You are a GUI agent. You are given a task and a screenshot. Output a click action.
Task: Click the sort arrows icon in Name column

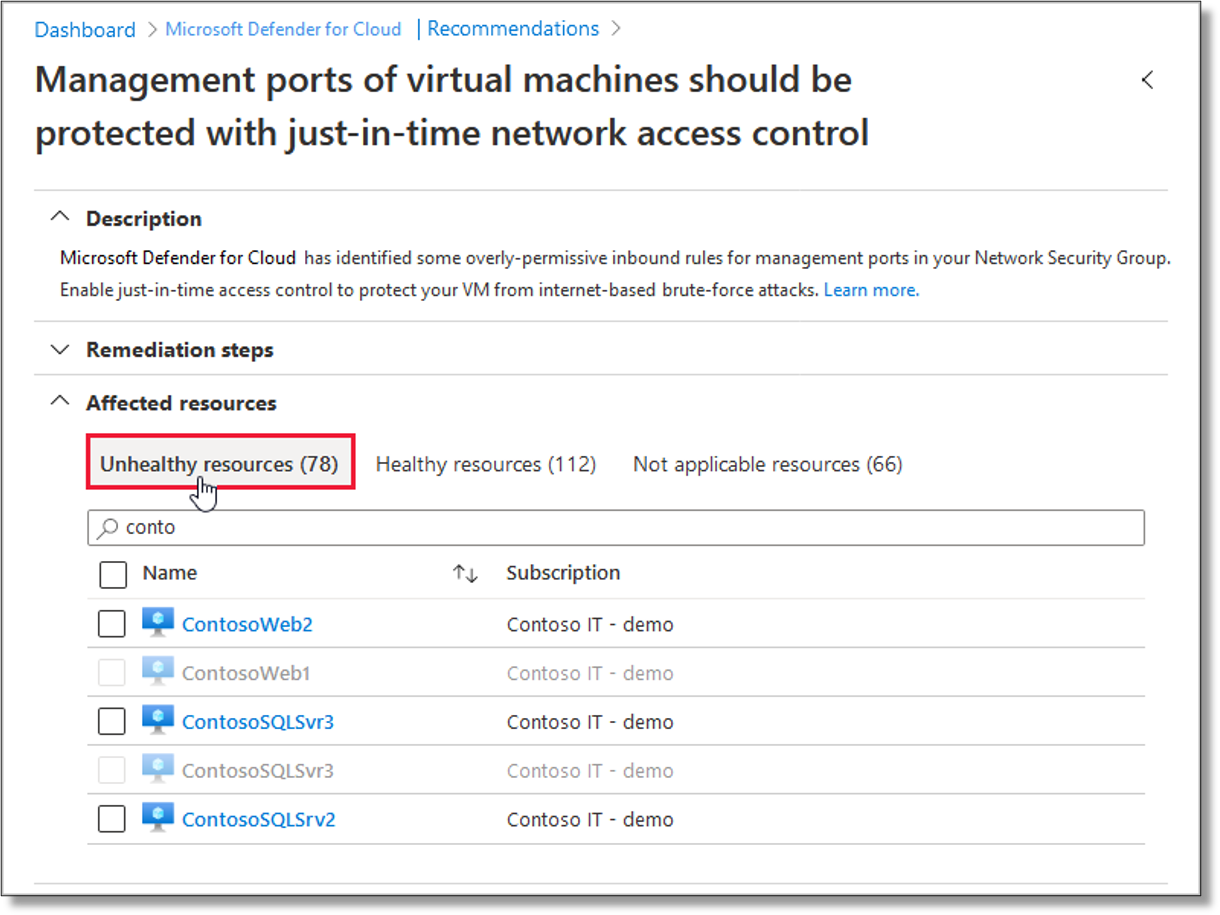pyautogui.click(x=465, y=574)
